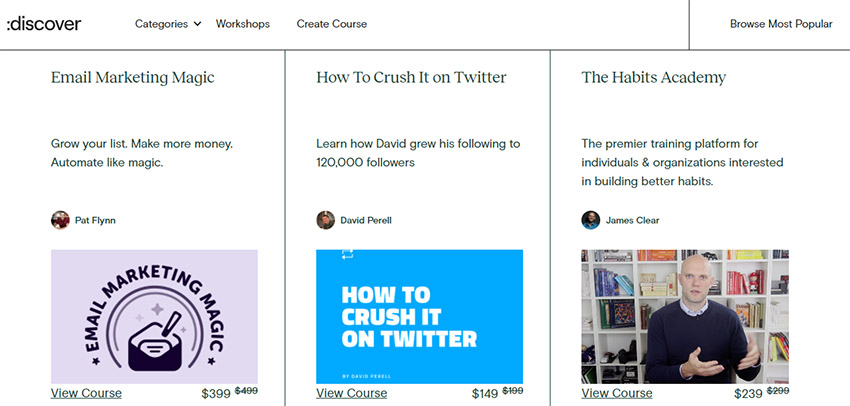View Course for The Habits Academy

[617, 393]
